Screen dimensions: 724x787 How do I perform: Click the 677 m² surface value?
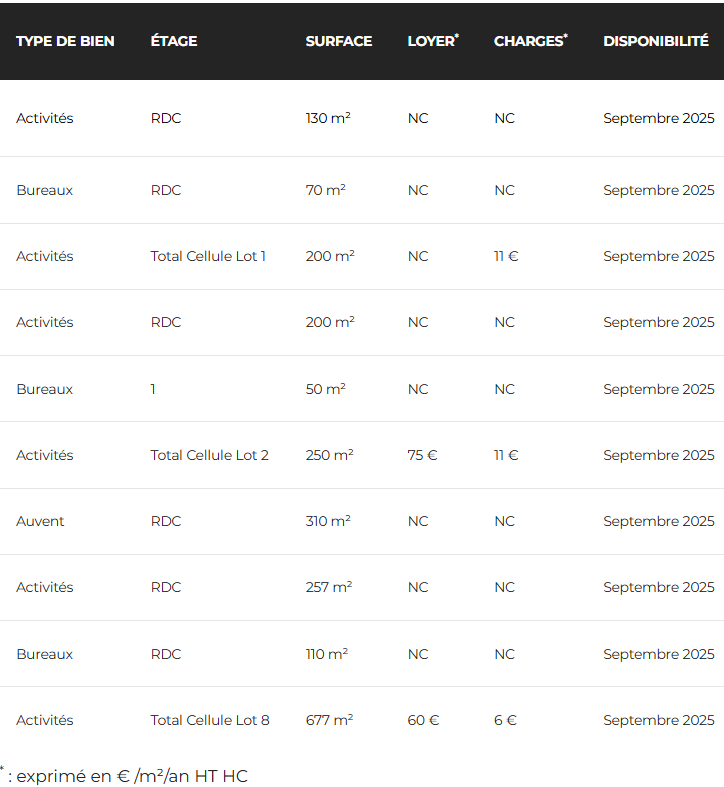point(329,720)
